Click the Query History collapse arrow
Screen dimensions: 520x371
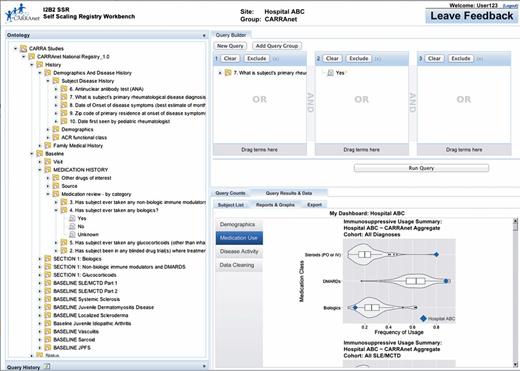[x=204, y=366]
